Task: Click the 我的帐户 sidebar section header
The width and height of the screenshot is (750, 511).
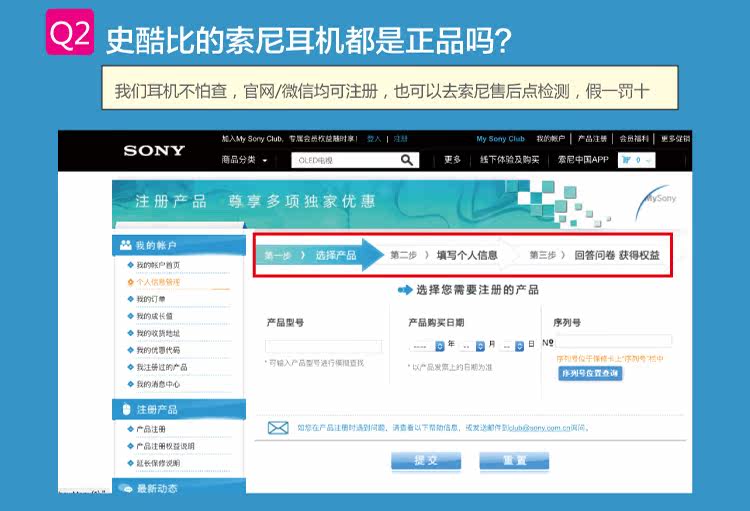Action: point(179,245)
